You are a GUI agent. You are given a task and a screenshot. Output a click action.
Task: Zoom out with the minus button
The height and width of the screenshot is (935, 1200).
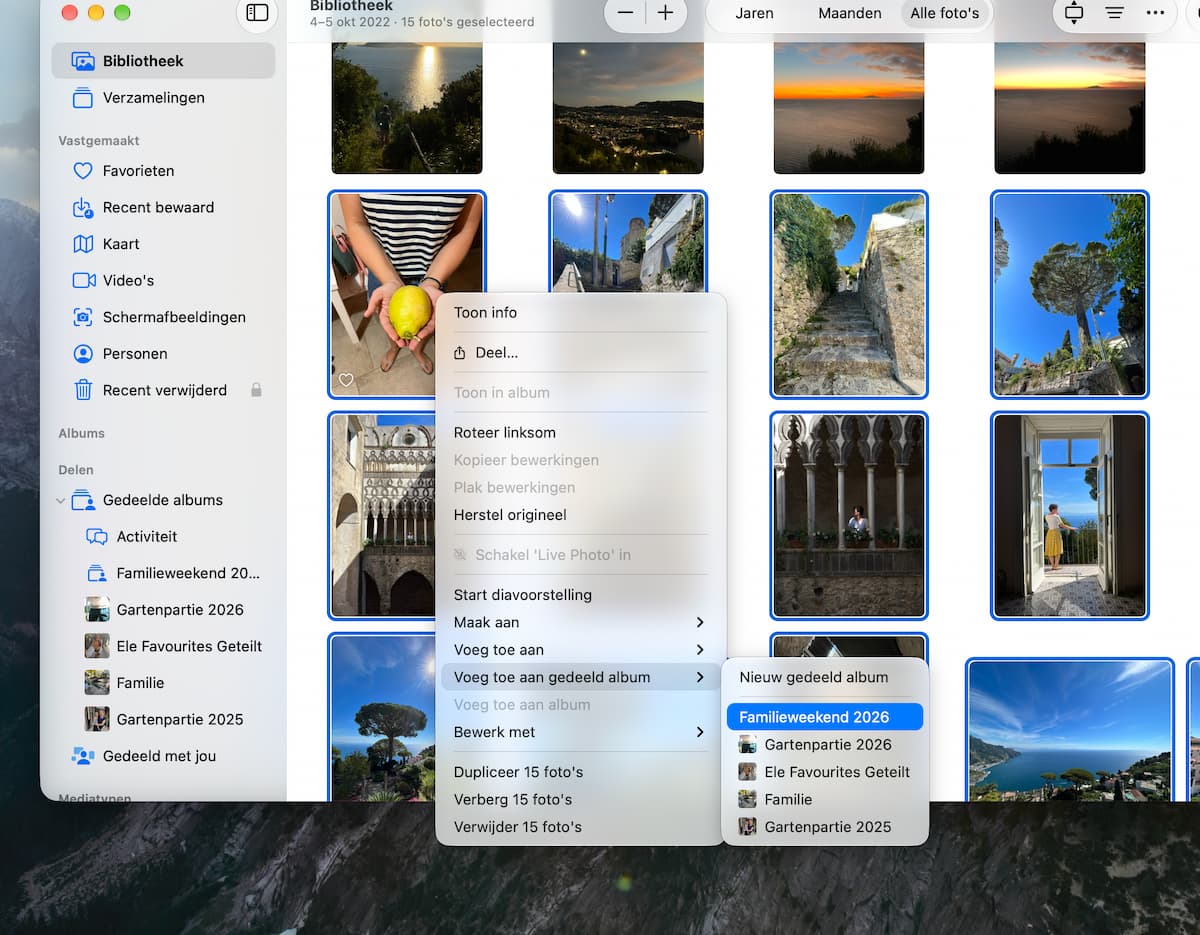(626, 13)
